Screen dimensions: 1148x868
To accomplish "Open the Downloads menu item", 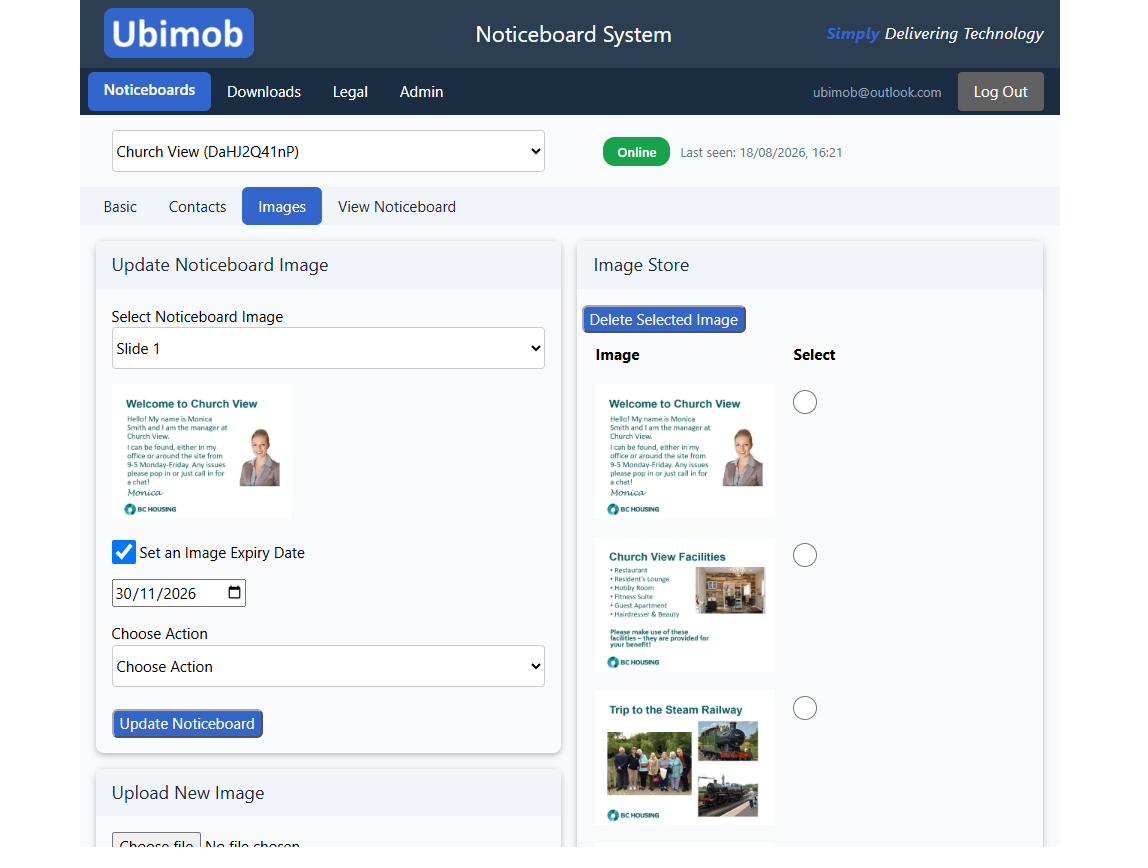I will coord(264,91).
